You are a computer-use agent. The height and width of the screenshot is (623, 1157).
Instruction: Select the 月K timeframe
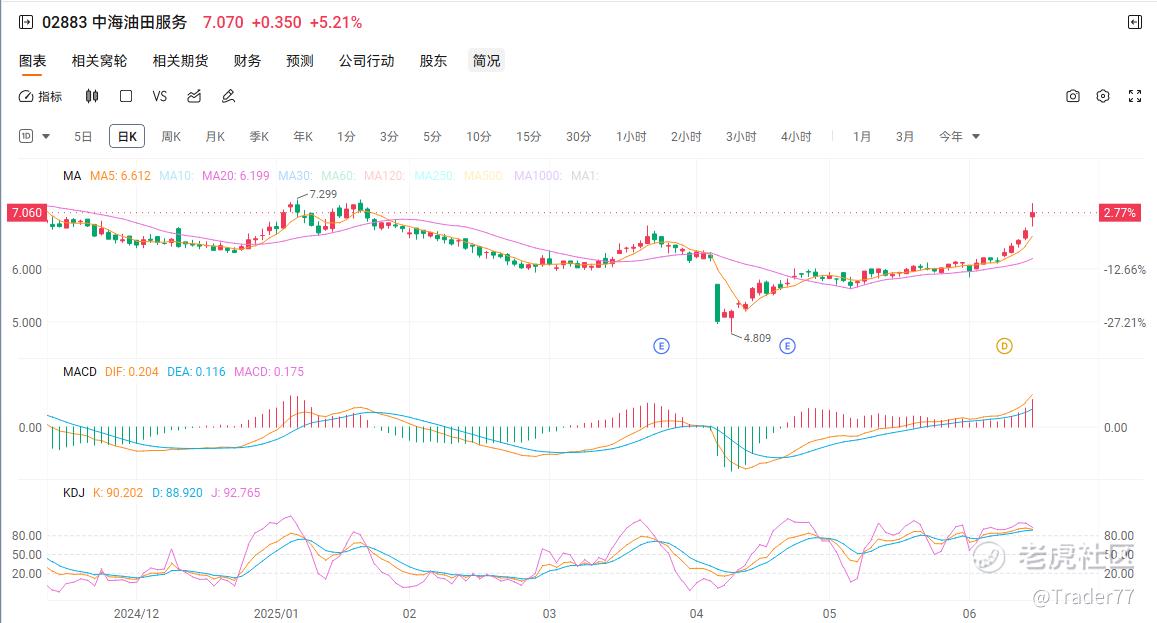pyautogui.click(x=215, y=137)
